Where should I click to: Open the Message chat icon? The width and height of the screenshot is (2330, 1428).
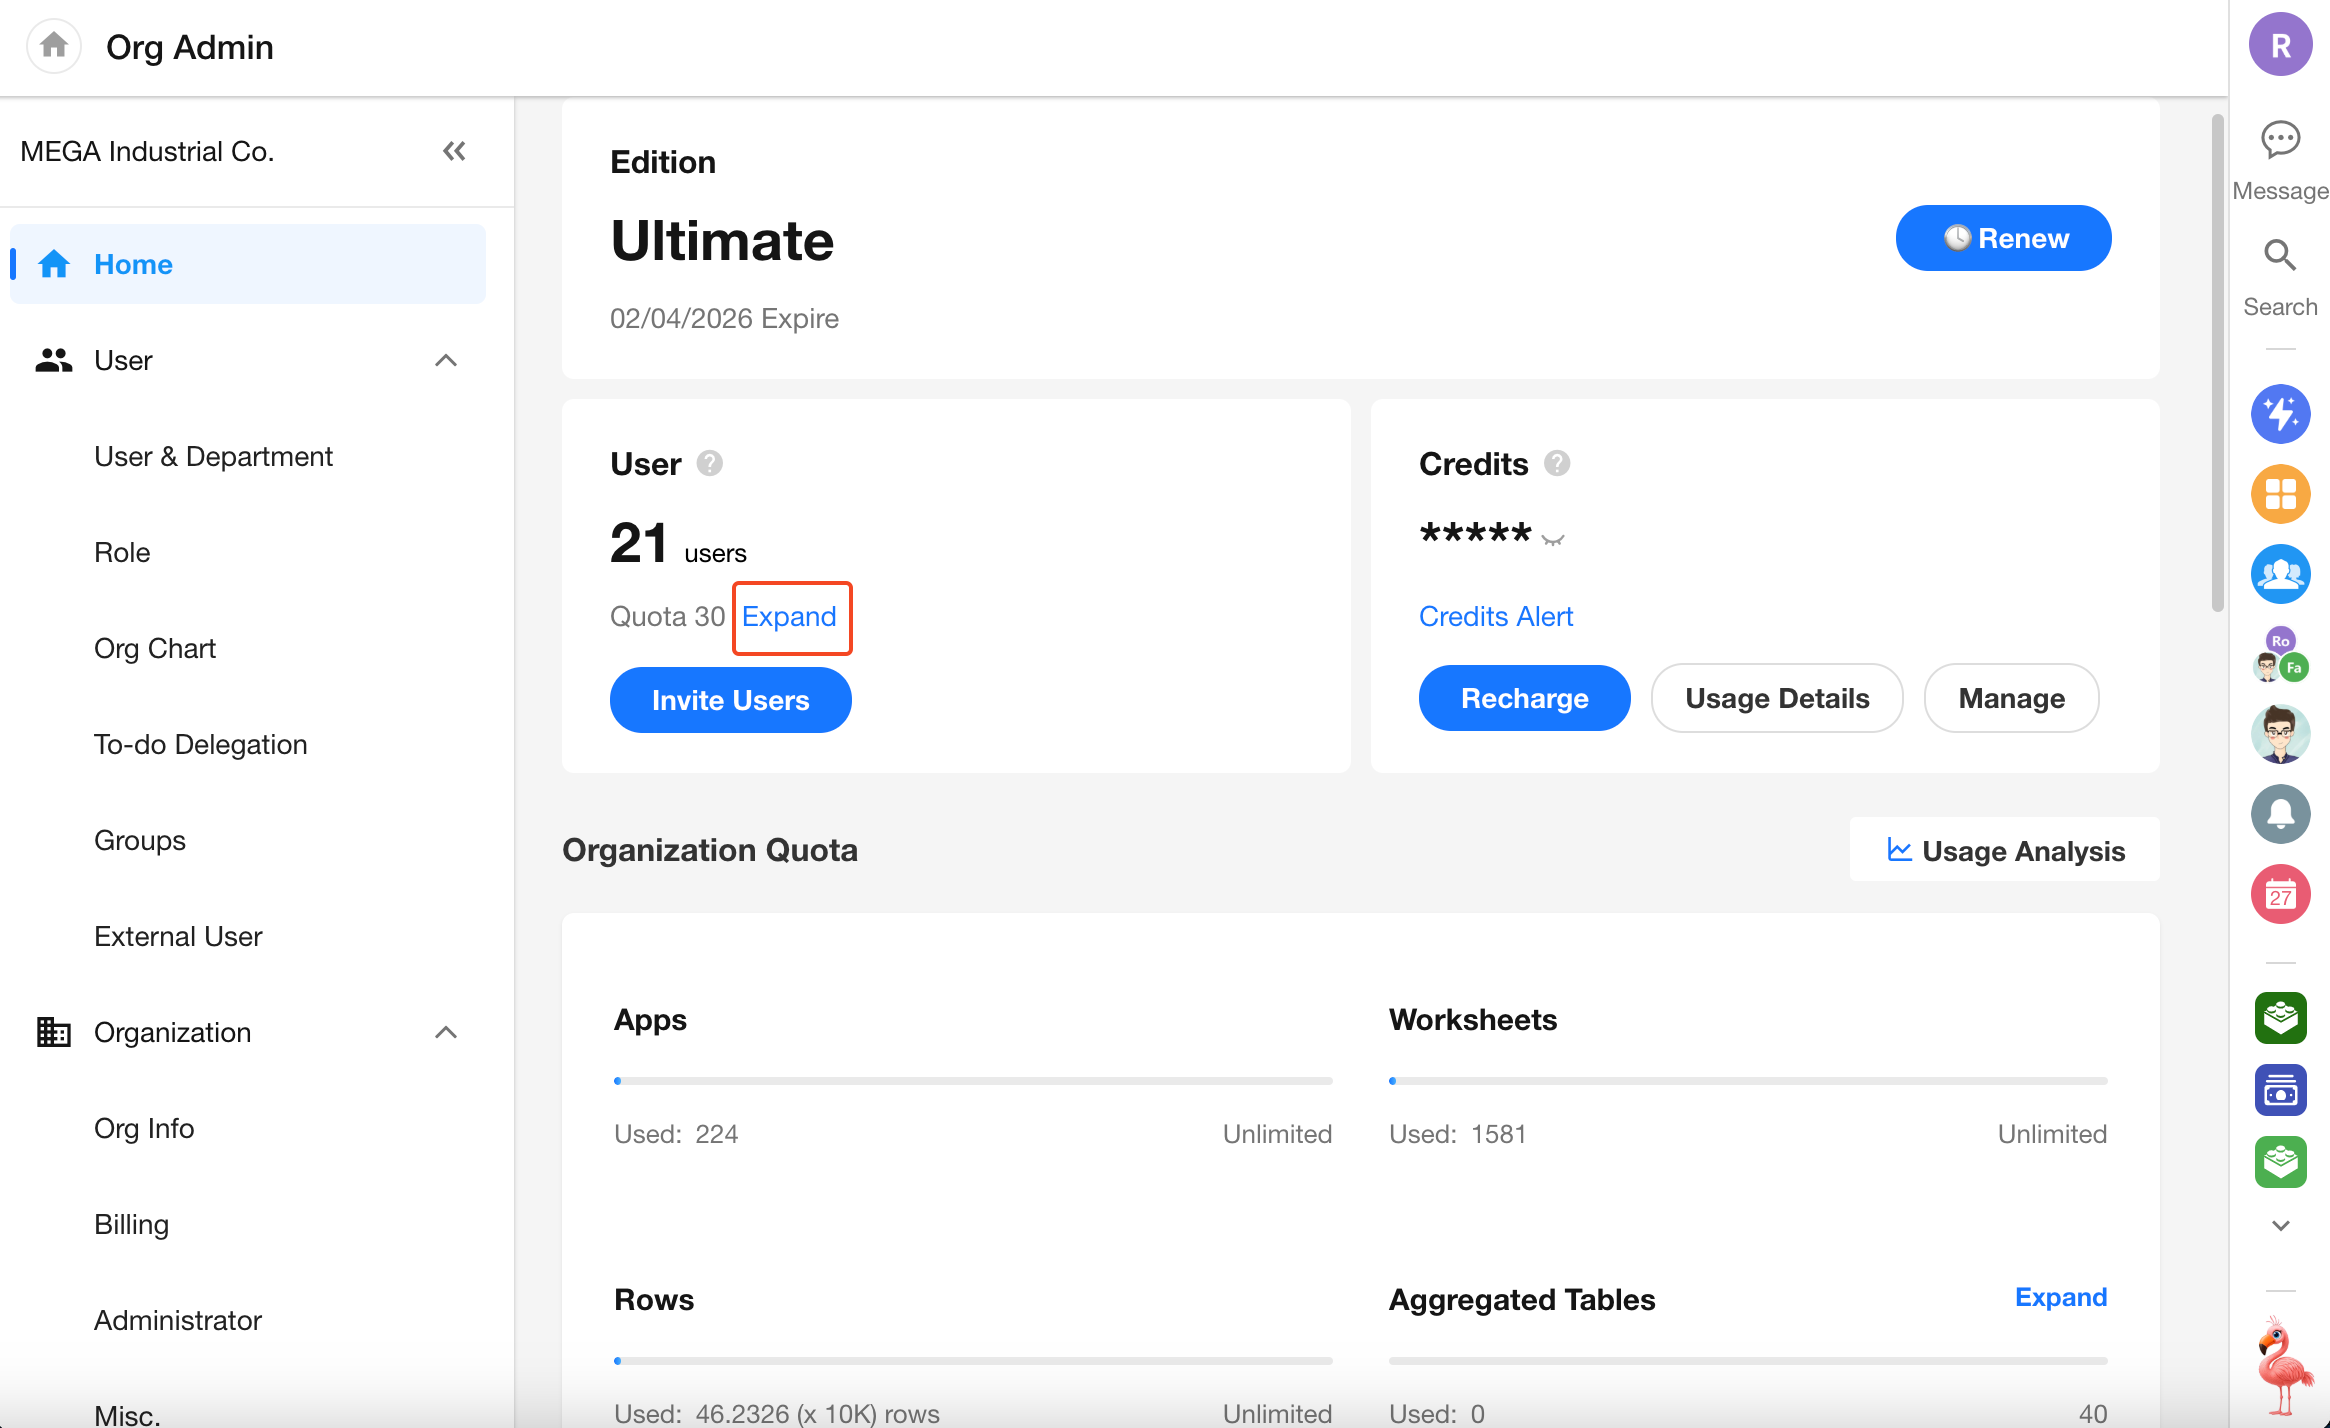click(2280, 140)
